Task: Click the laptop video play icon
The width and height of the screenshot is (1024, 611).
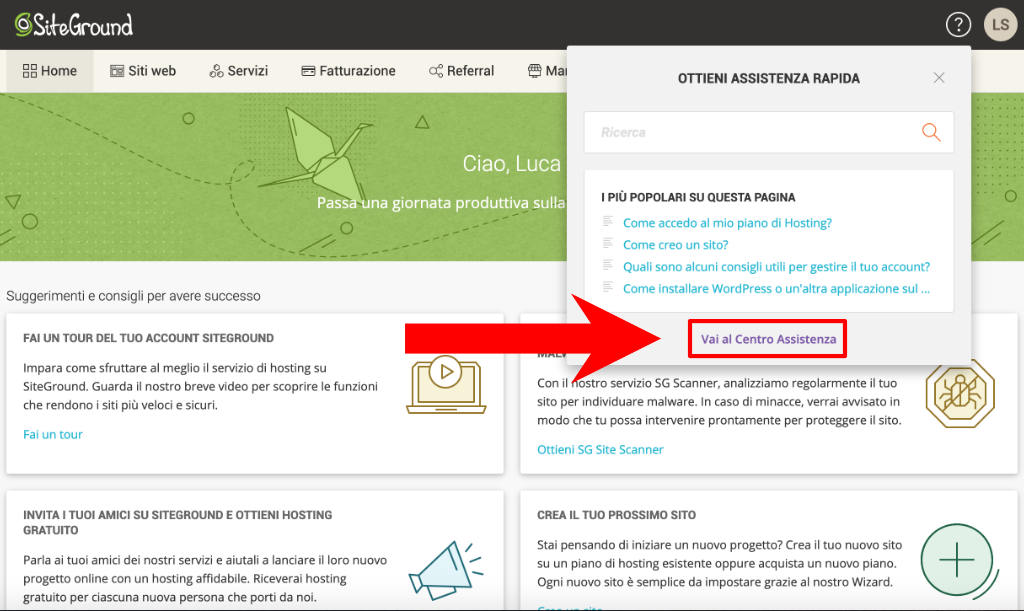Action: click(446, 384)
